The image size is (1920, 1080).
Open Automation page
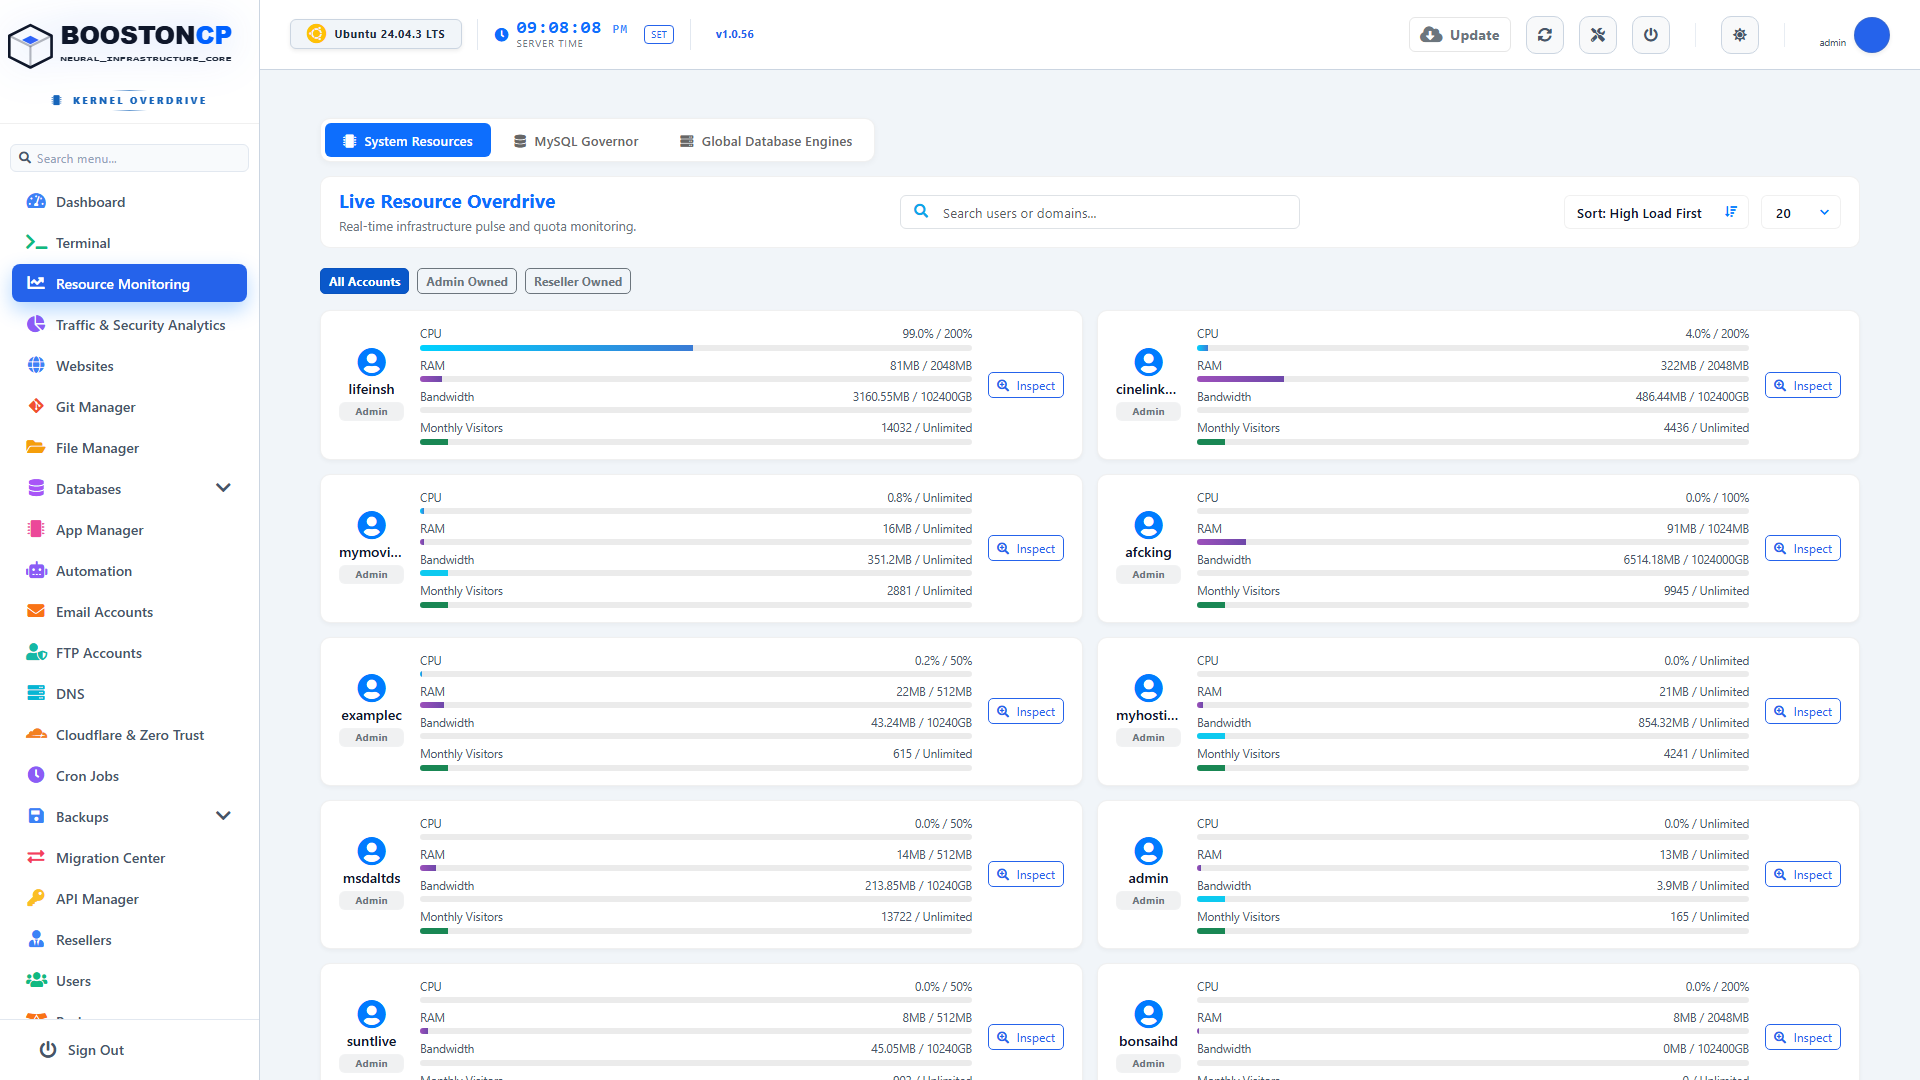pos(129,571)
